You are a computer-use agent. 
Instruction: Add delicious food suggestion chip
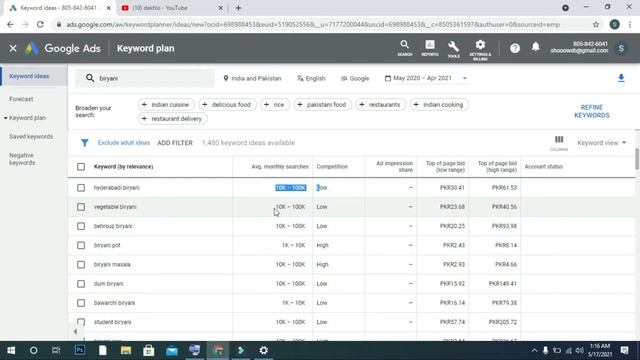[227, 105]
